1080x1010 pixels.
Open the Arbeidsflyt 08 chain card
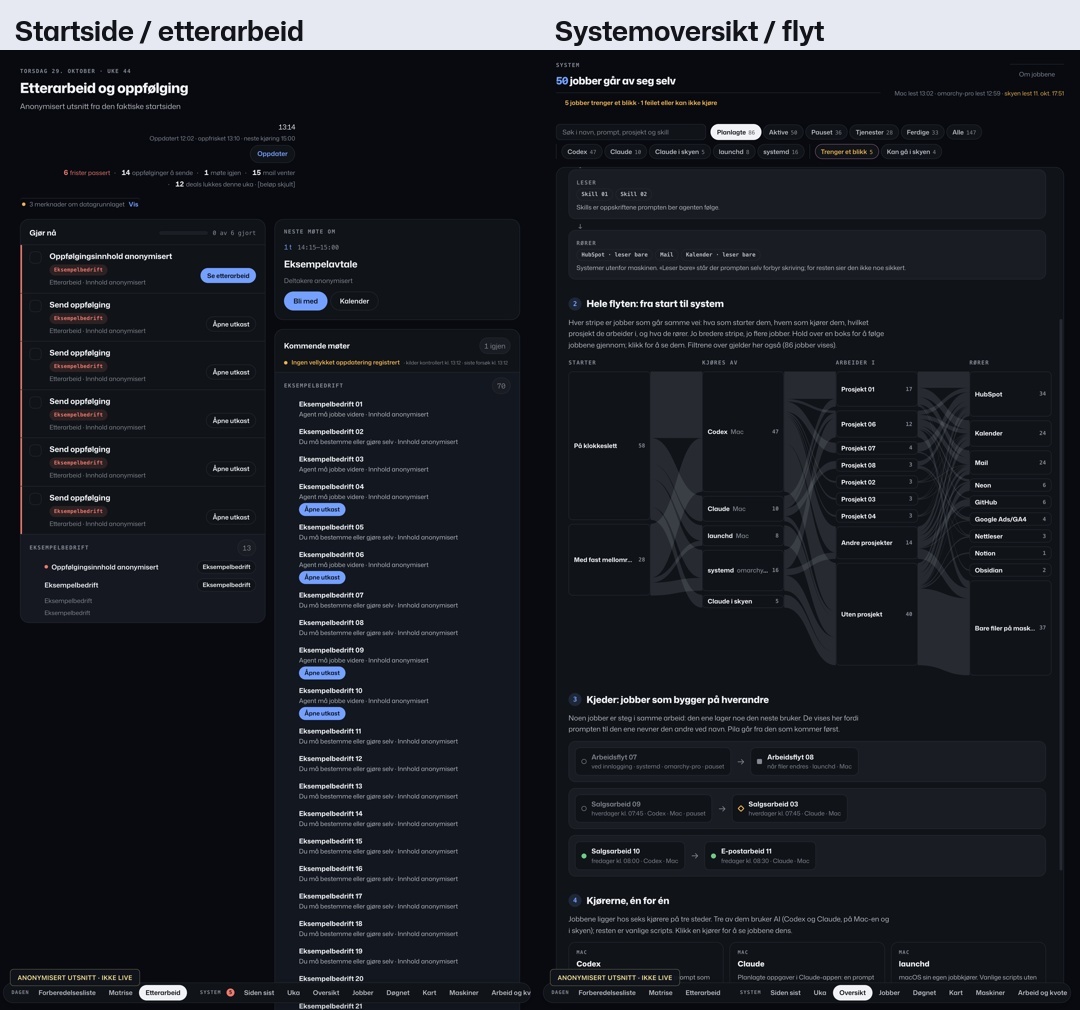tap(804, 761)
